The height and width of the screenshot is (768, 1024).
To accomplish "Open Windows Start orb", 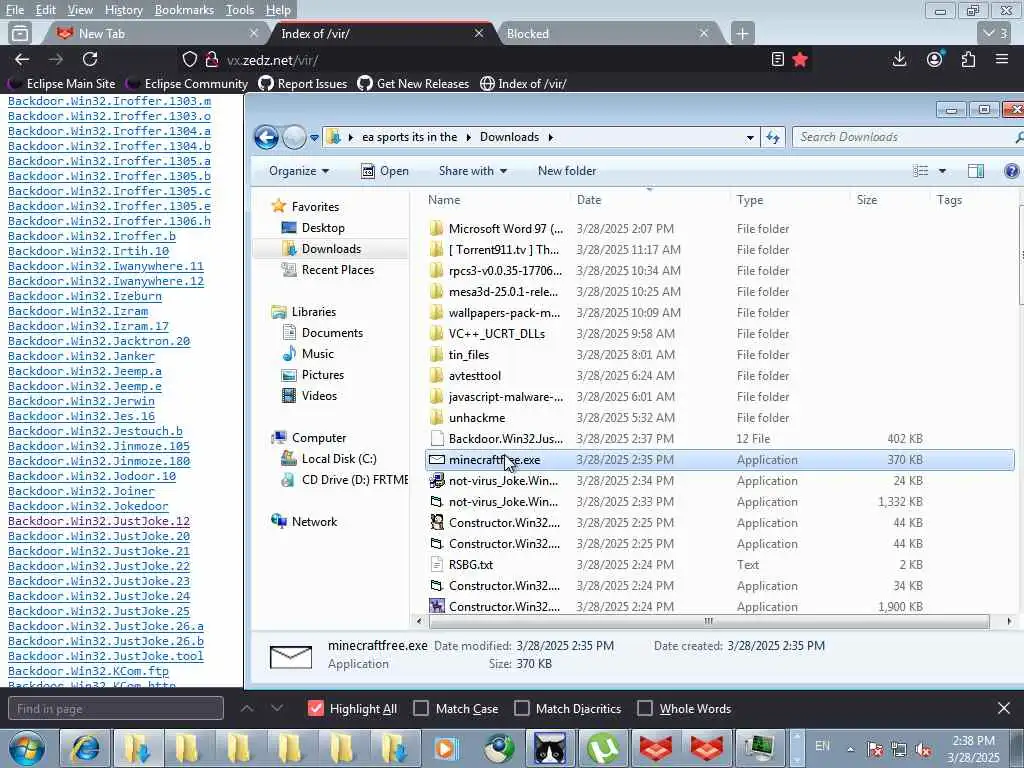I will pyautogui.click(x=27, y=748).
